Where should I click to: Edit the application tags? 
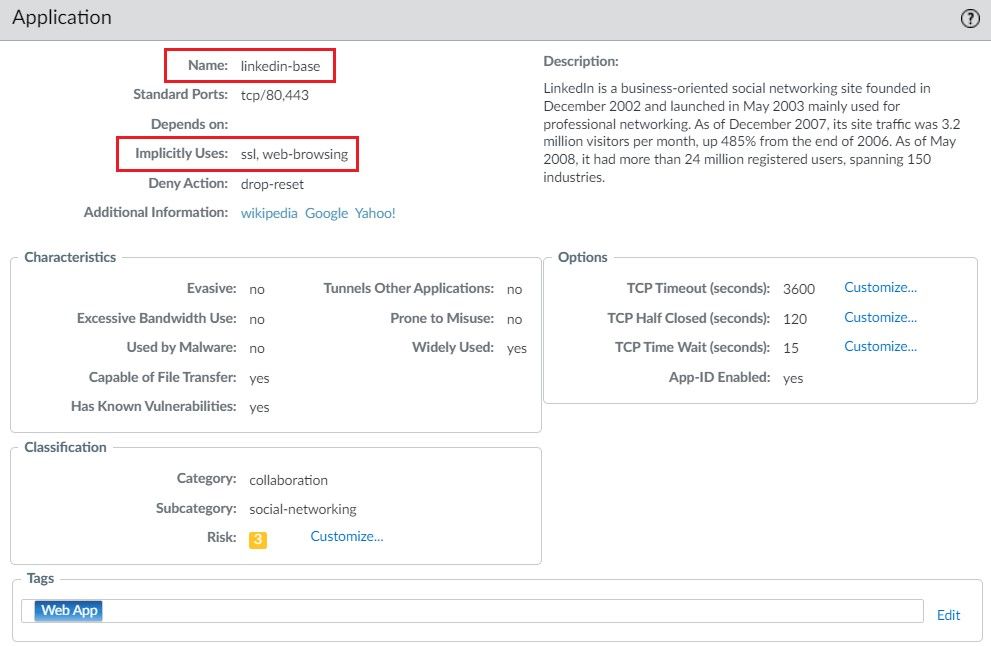click(948, 615)
